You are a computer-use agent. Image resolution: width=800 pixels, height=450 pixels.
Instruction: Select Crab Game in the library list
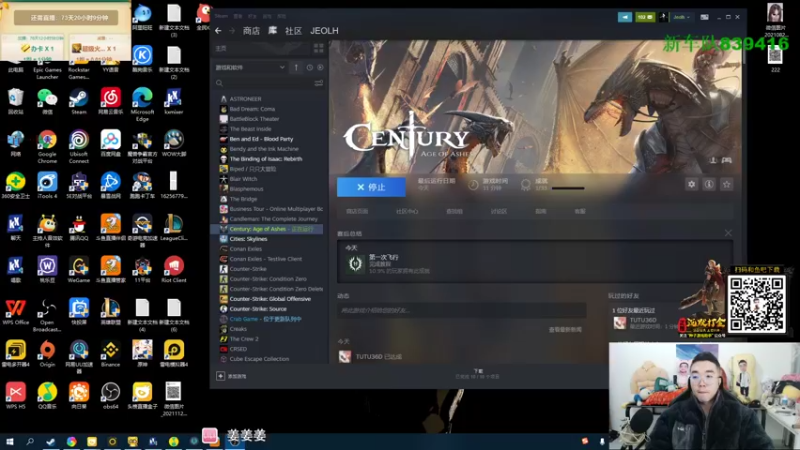(265, 319)
